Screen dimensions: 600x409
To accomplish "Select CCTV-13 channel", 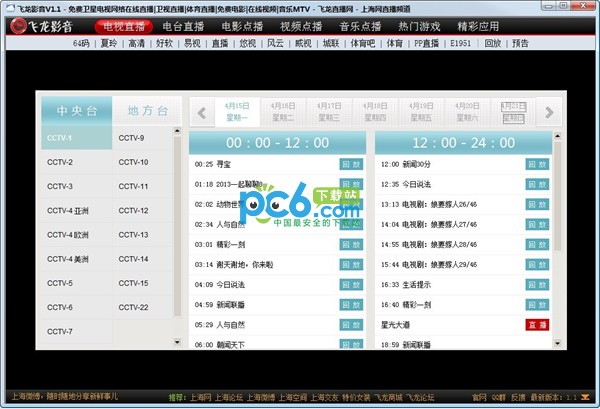I will click(x=133, y=235).
